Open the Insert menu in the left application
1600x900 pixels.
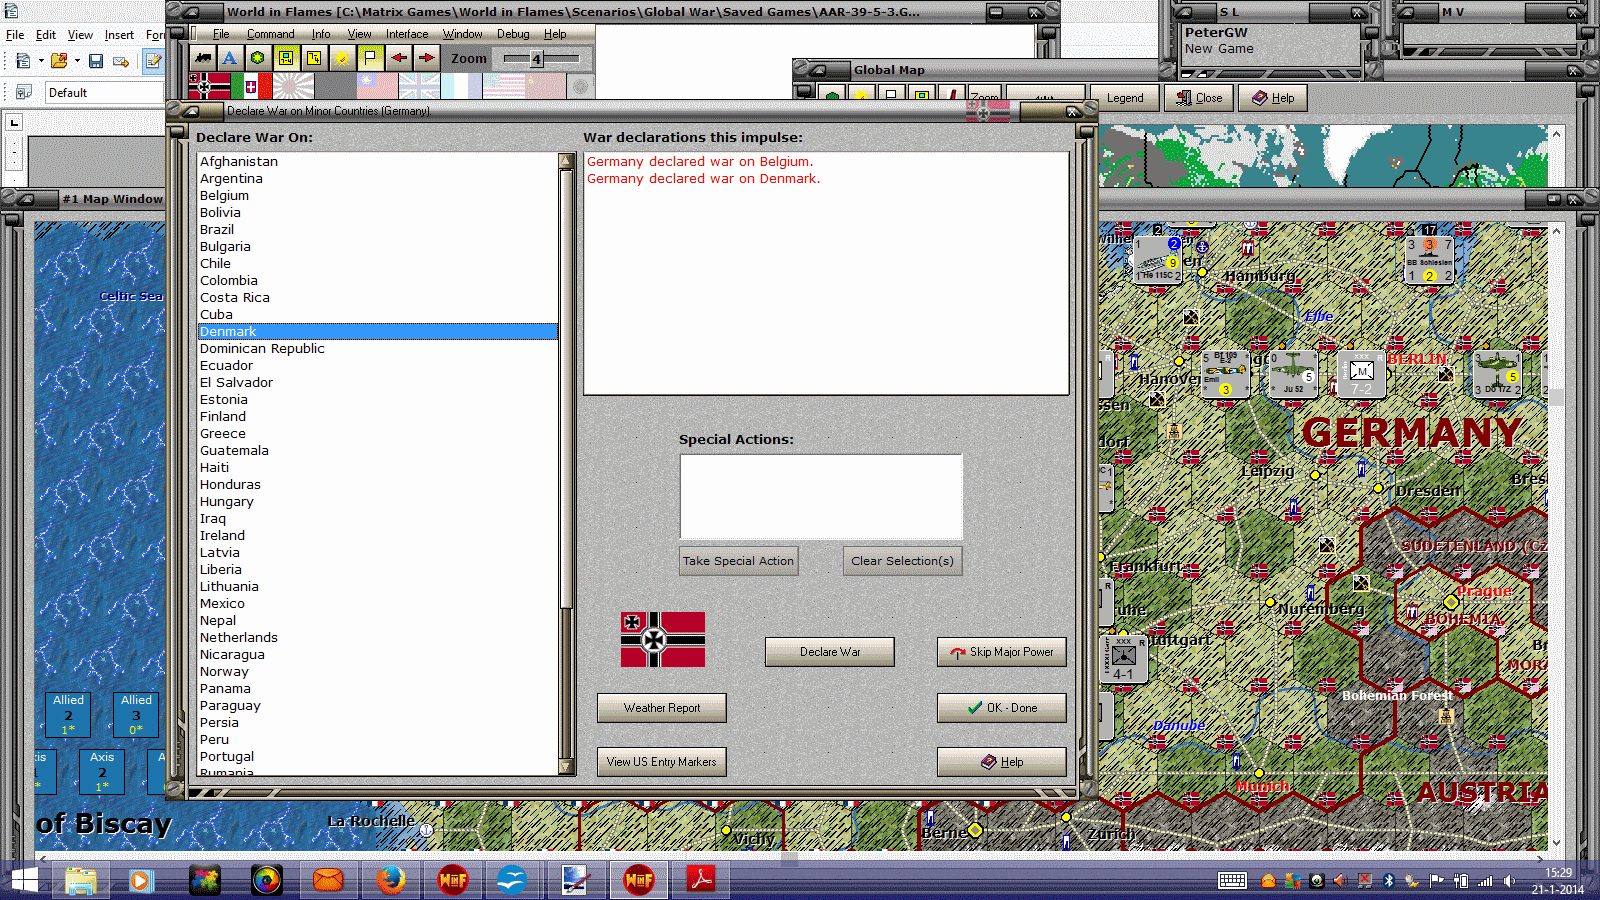(119, 35)
